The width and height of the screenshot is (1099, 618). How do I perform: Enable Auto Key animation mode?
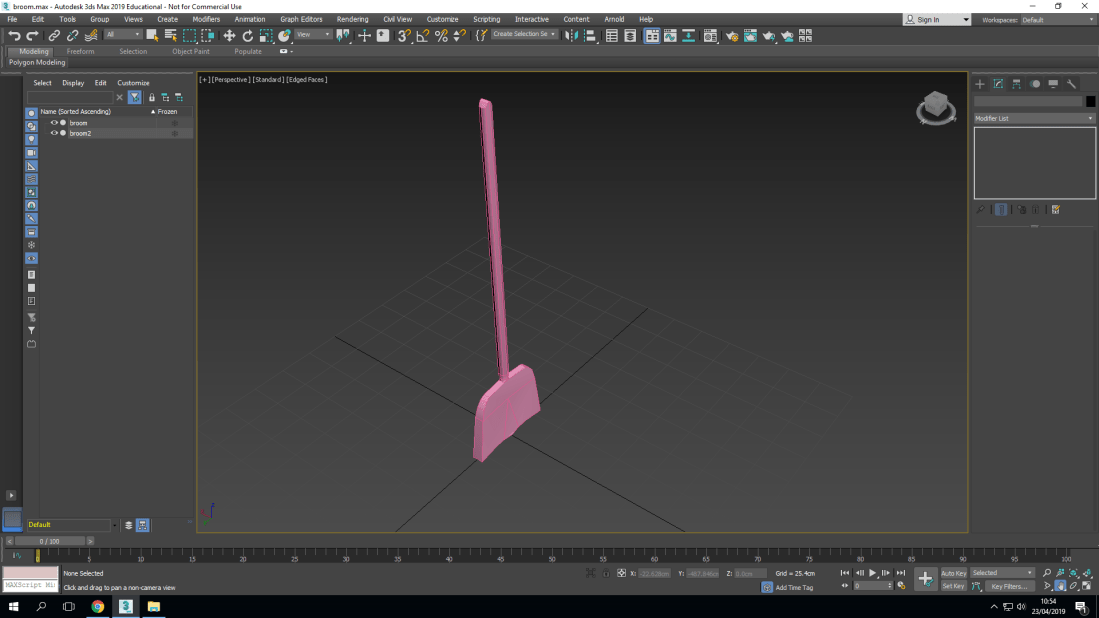(x=953, y=572)
